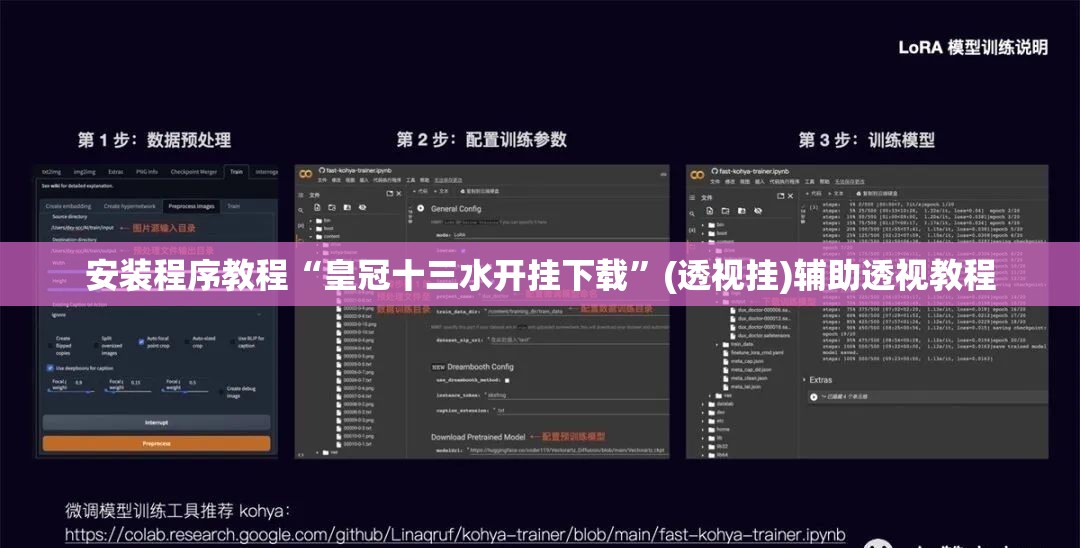Uncheck Auto focal point crop checkbox
Viewport: 1080px width, 548px height.
[x=141, y=341]
